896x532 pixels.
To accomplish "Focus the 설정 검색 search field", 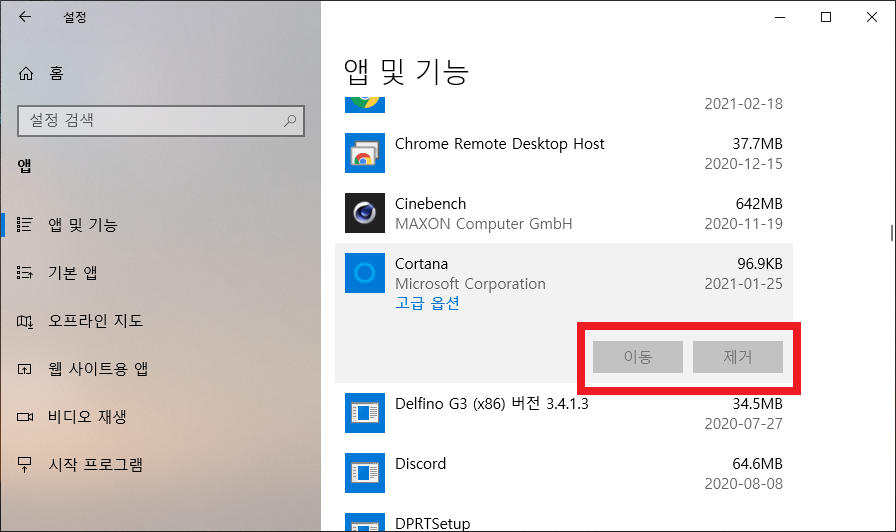I will click(161, 121).
